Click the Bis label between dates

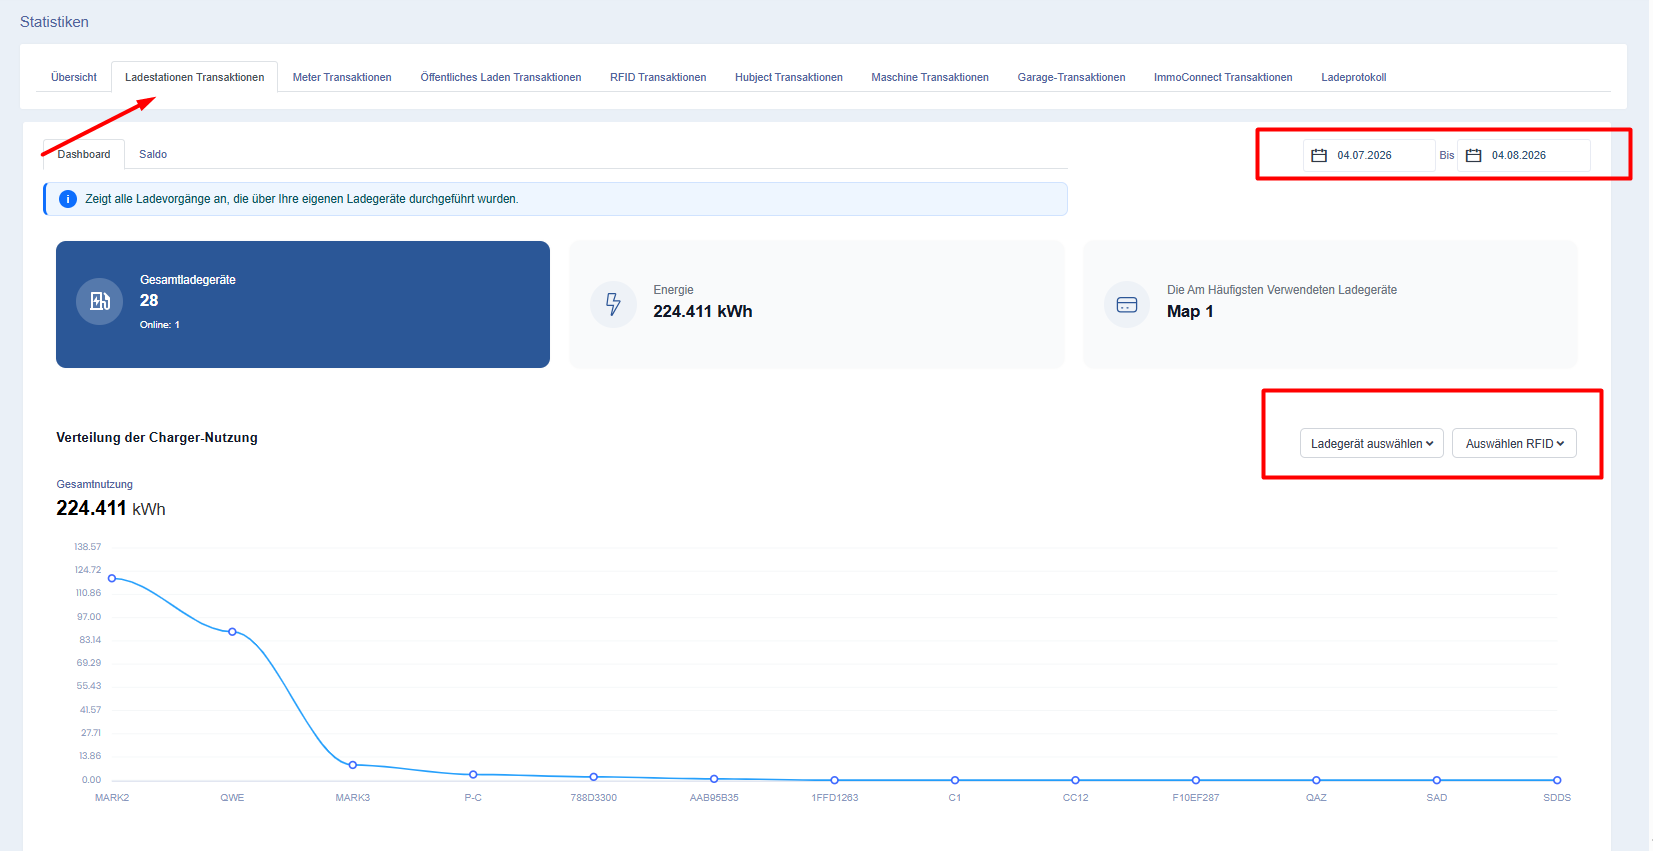tap(1446, 155)
